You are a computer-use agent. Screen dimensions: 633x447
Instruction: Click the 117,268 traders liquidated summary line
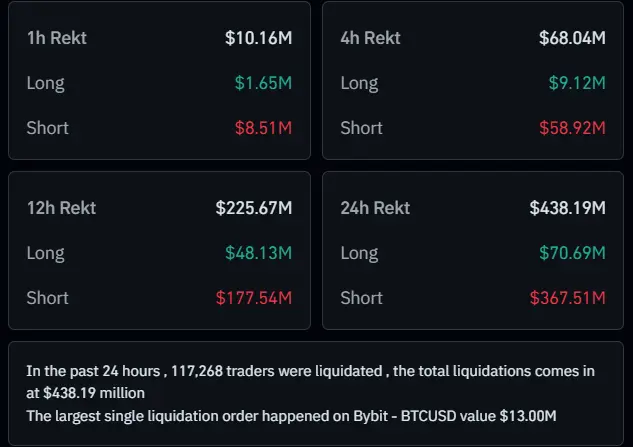[310, 371]
